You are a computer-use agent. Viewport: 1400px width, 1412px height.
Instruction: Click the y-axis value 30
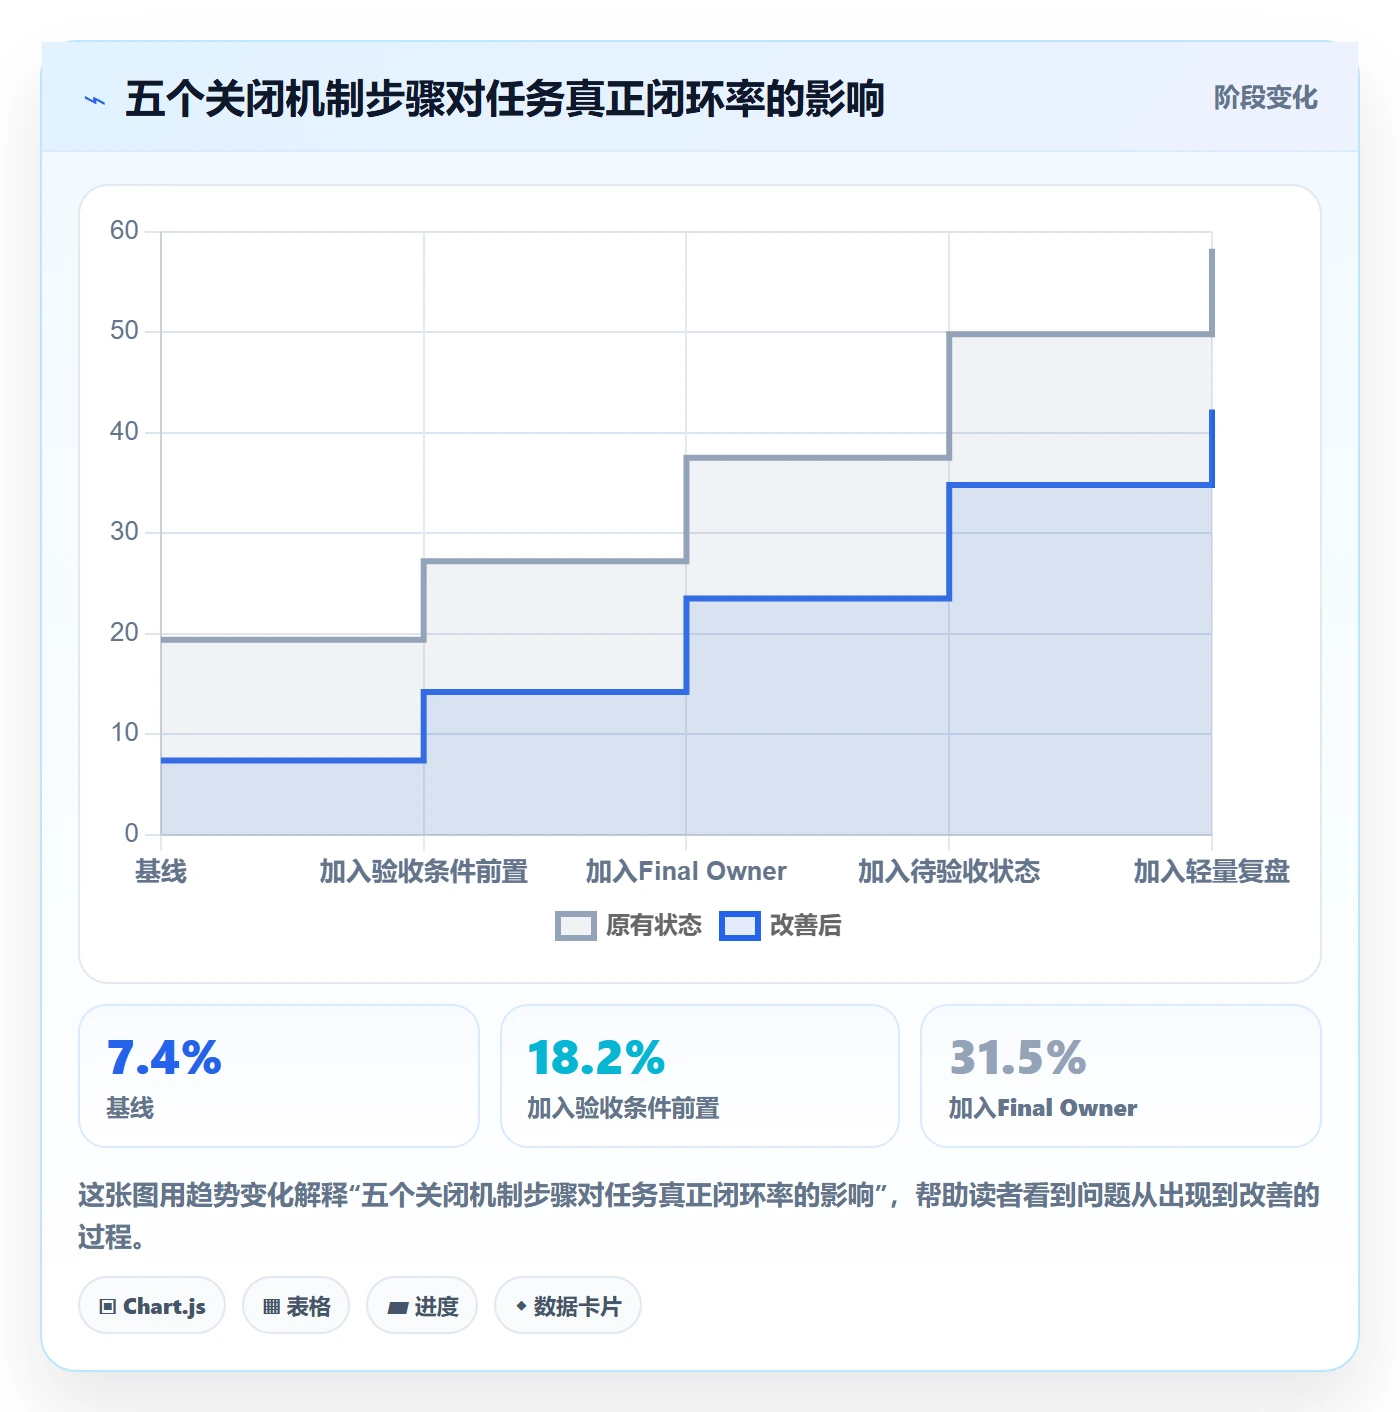[x=124, y=532]
